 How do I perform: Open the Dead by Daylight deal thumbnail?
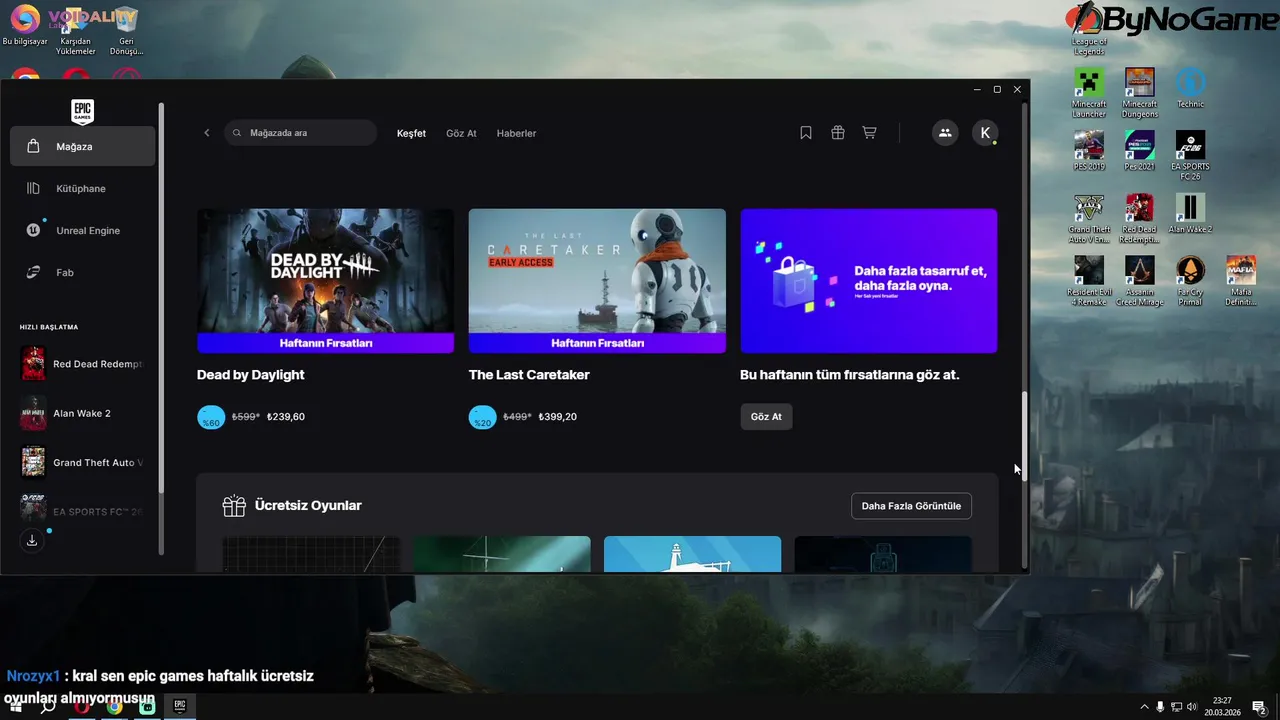326,281
